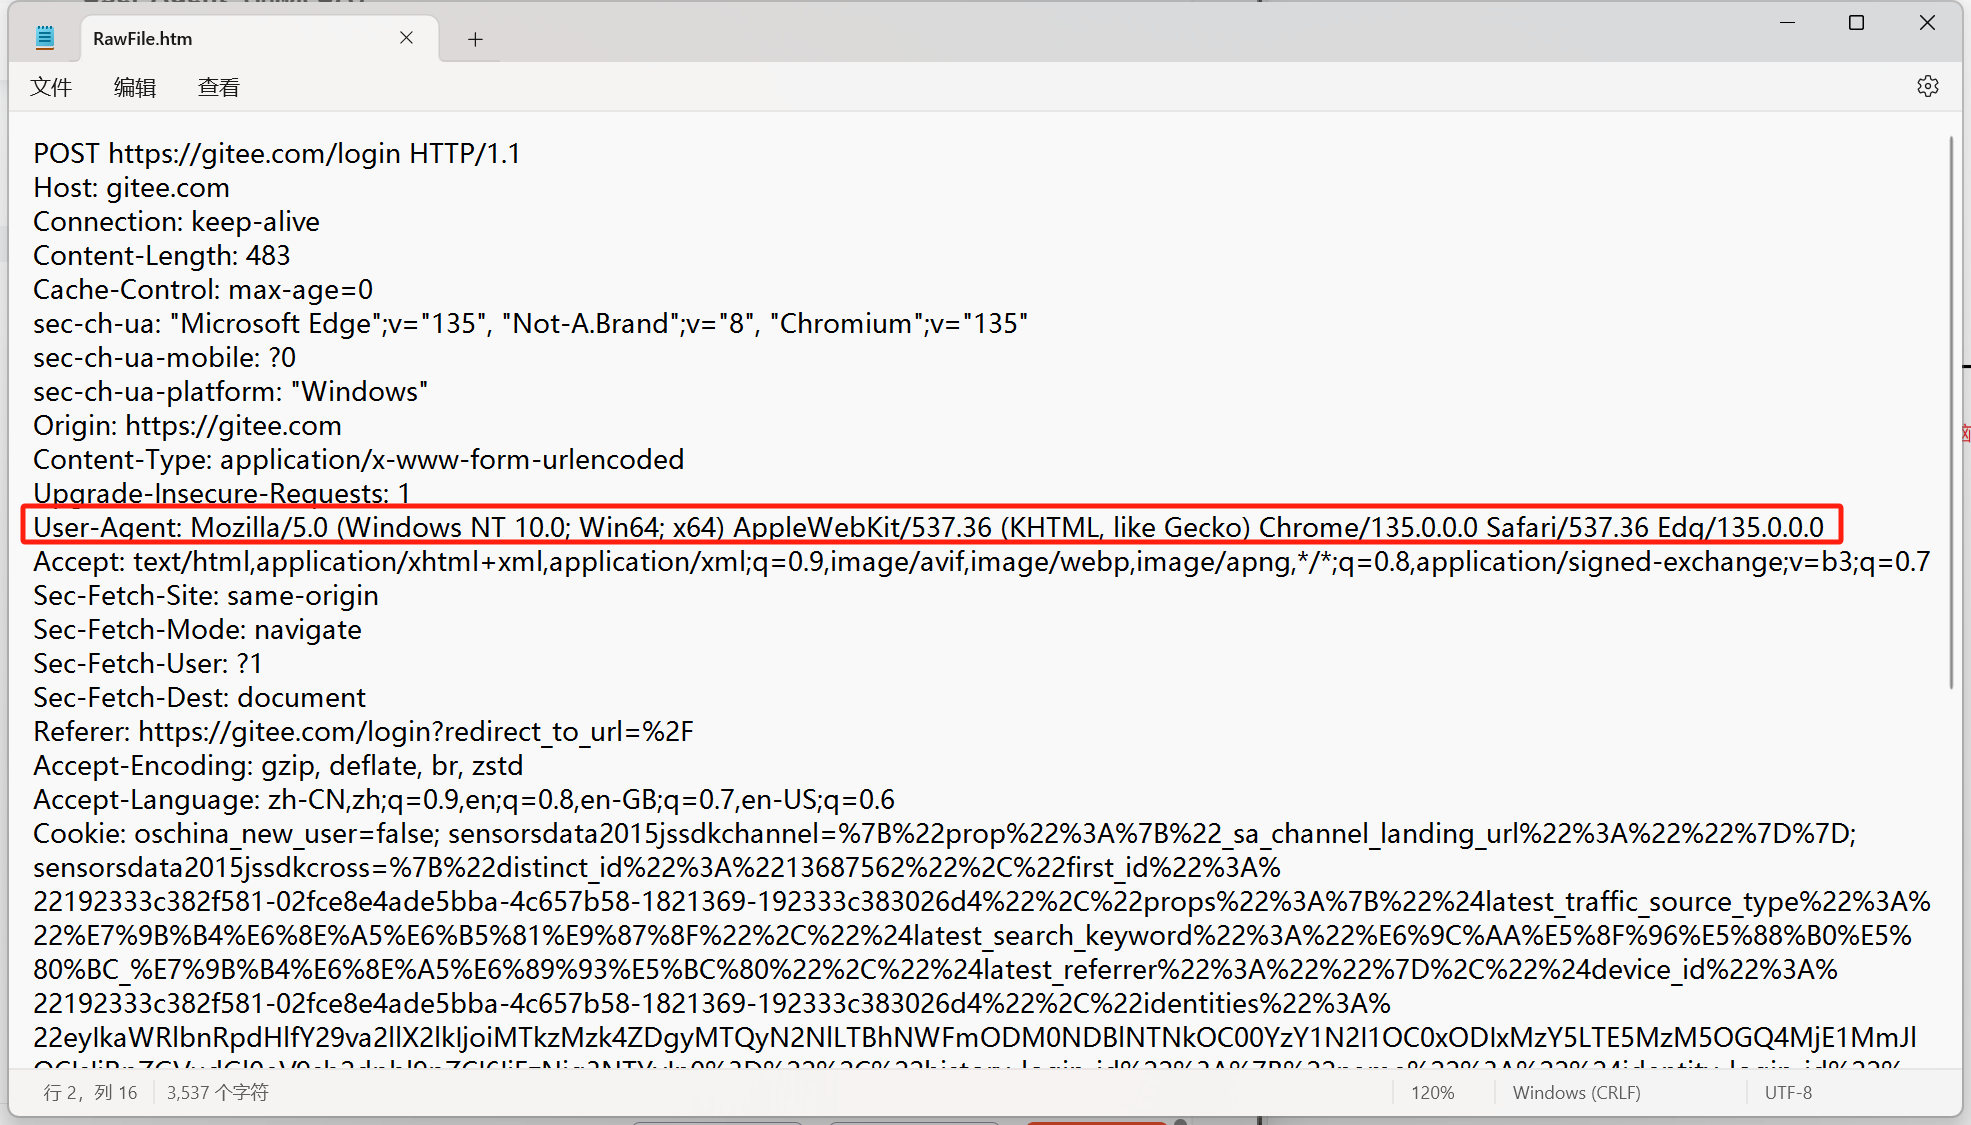The image size is (1971, 1125).
Task: Place cursor in the Content-Length: 483 line
Action: (162, 256)
